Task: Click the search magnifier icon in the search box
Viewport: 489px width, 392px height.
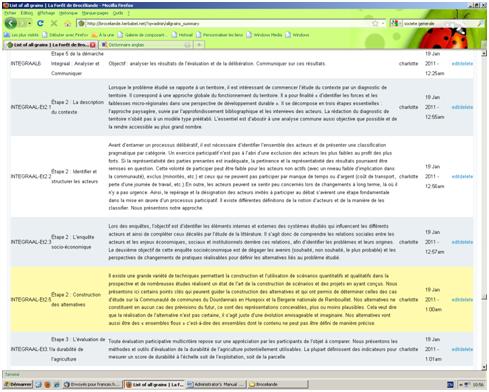Action: (x=480, y=24)
